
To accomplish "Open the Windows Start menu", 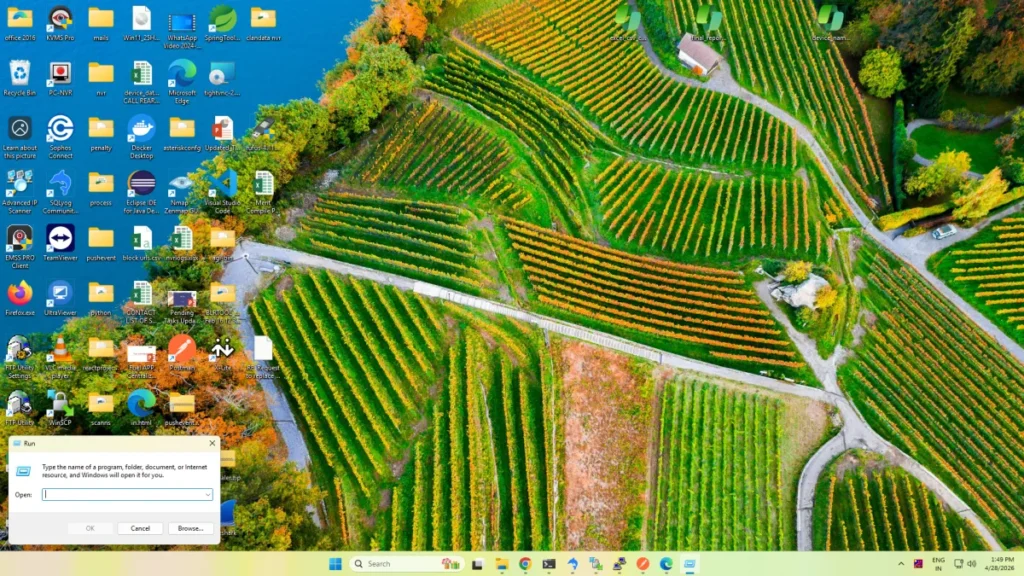I will (334, 564).
